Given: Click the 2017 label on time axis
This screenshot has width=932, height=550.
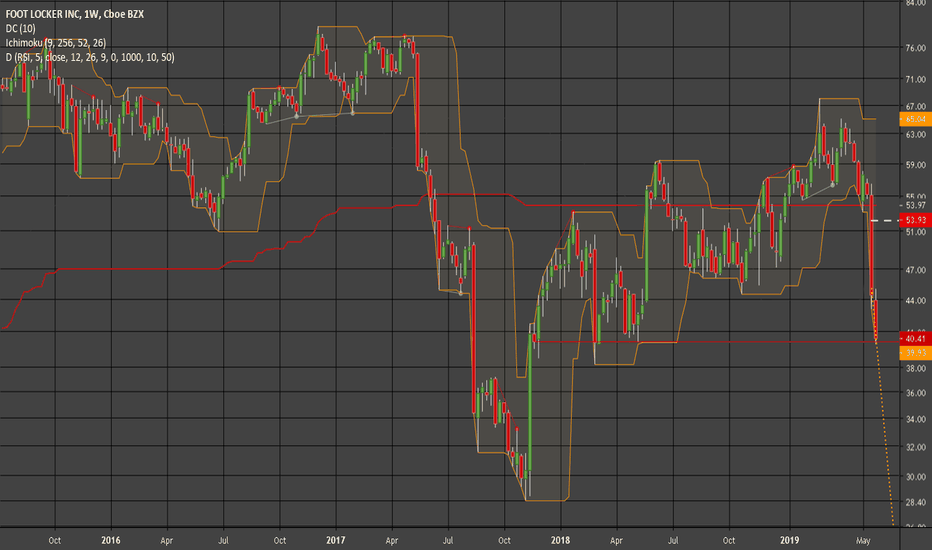Looking at the screenshot, I should (336, 540).
